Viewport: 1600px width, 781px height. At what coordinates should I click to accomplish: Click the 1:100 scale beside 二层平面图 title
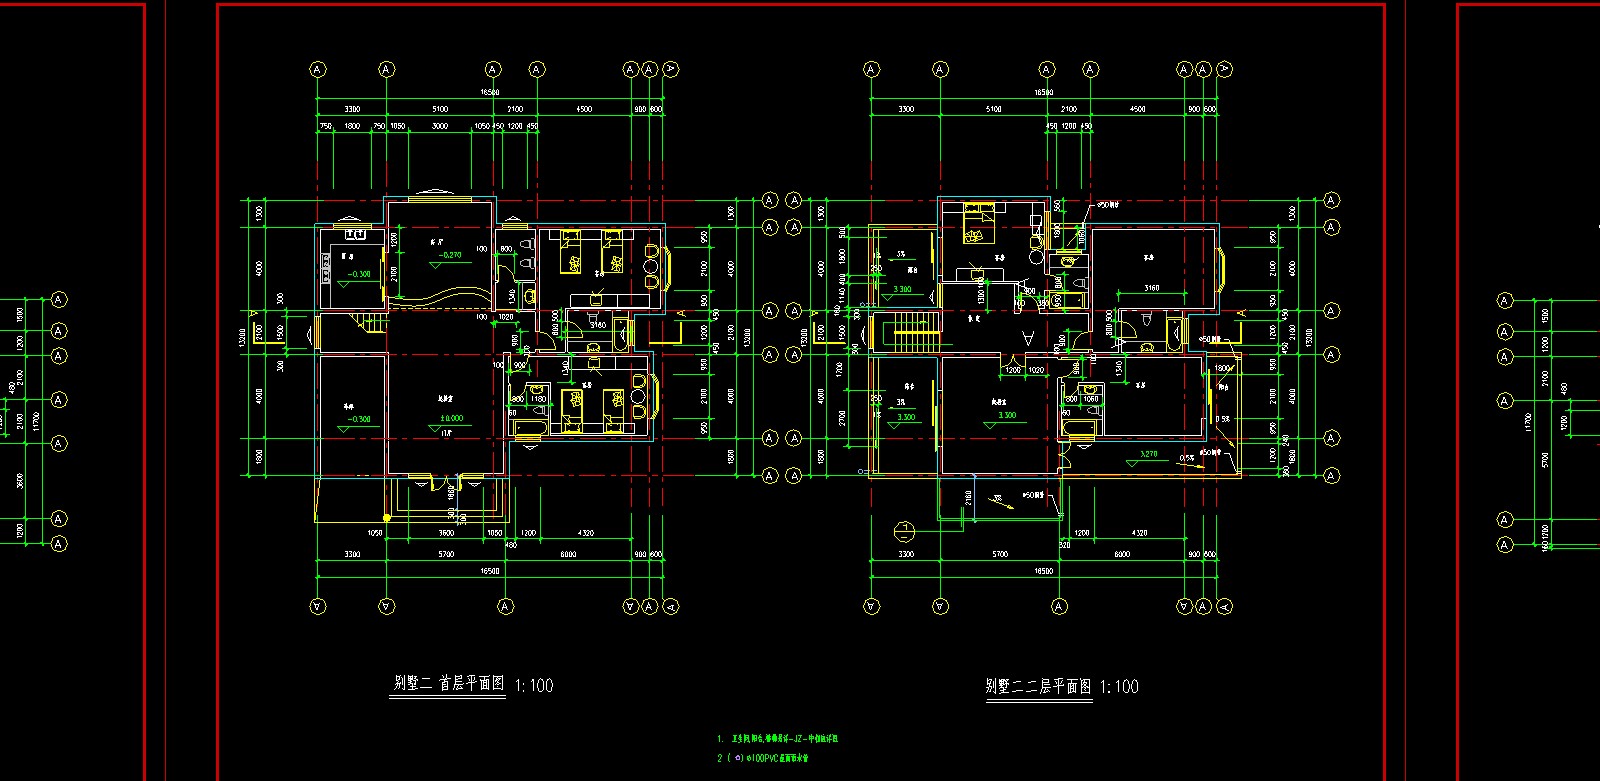pyautogui.click(x=1119, y=686)
